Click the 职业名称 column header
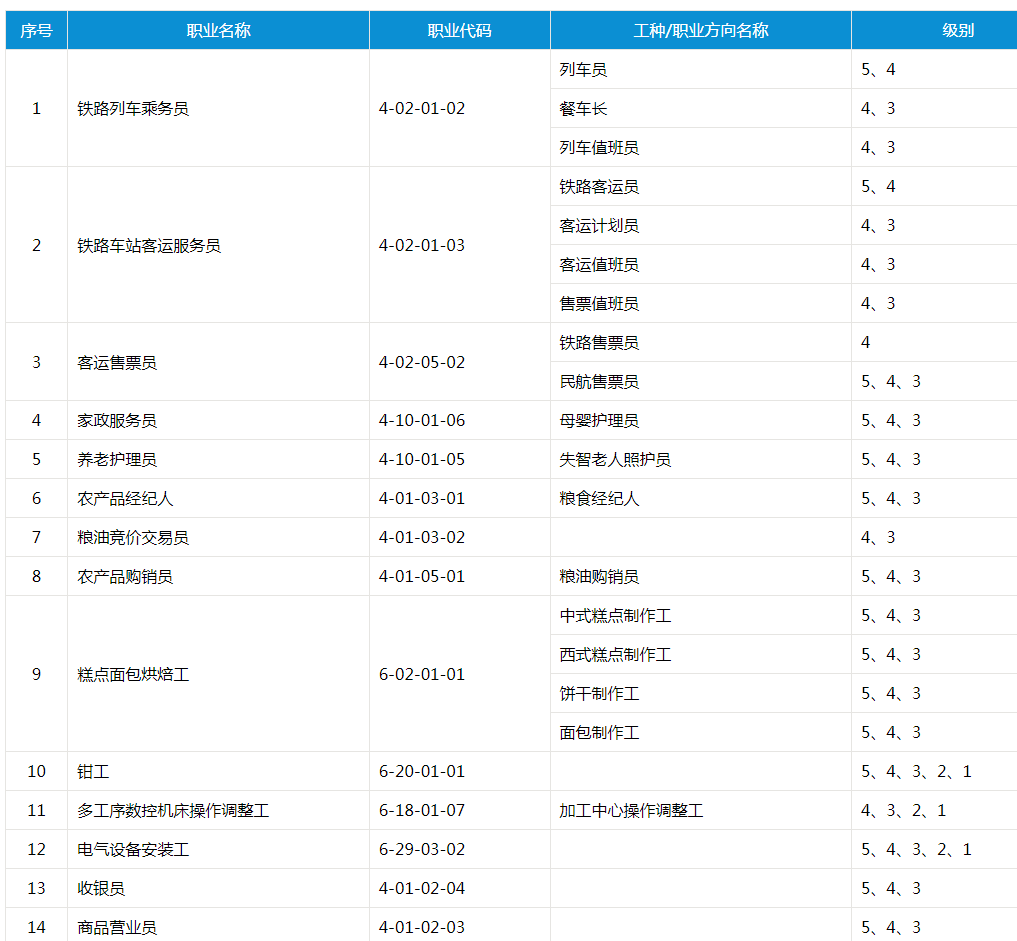This screenshot has height=941, width=1017. pos(219,30)
